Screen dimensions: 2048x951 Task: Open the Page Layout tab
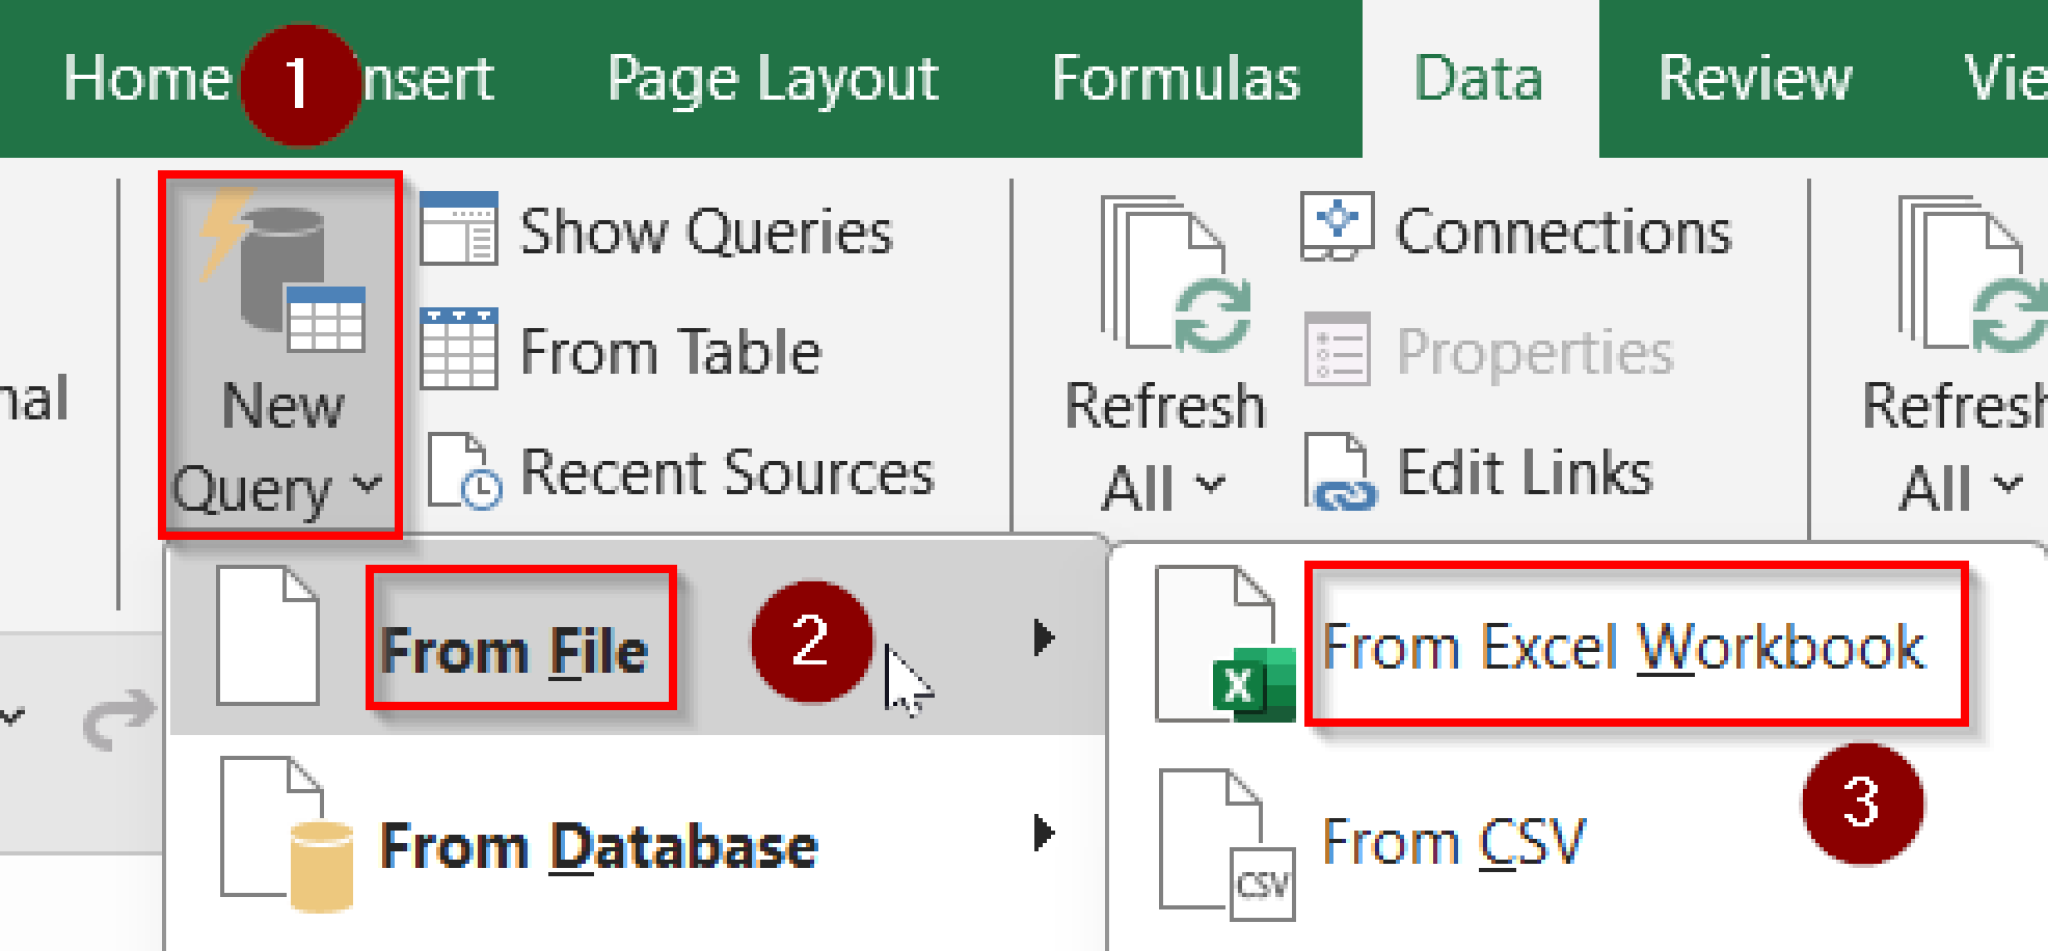coord(772,79)
